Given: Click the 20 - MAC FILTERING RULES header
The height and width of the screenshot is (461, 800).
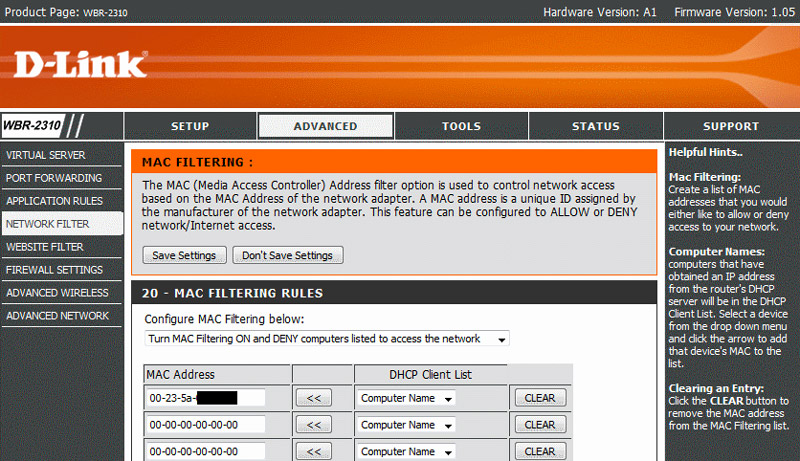Looking at the screenshot, I should (232, 293).
